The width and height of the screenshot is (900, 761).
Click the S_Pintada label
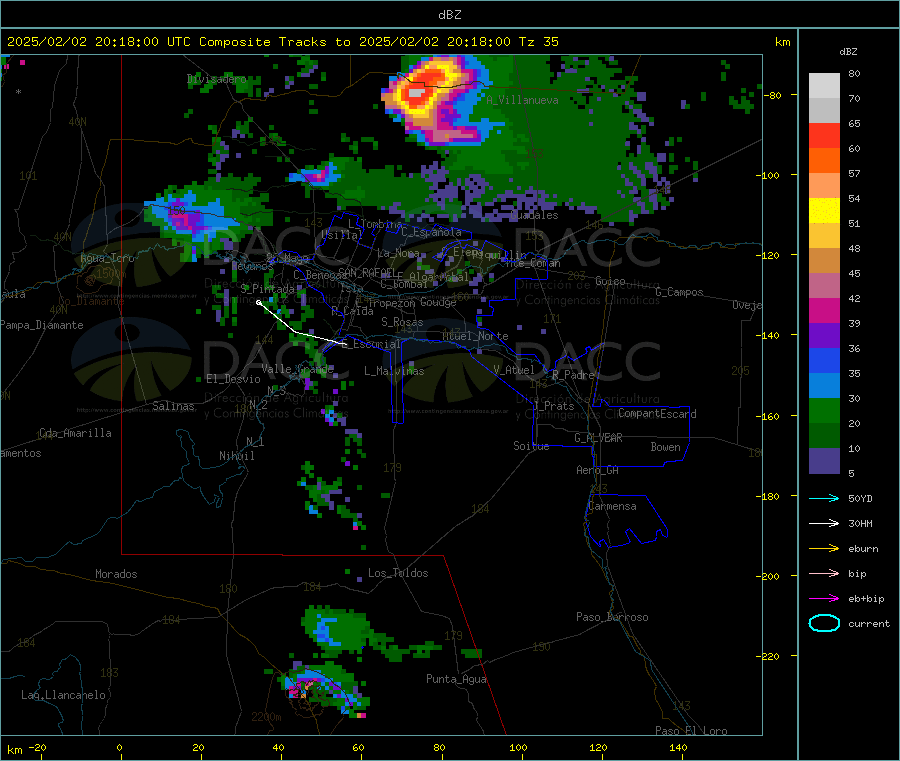point(267,289)
